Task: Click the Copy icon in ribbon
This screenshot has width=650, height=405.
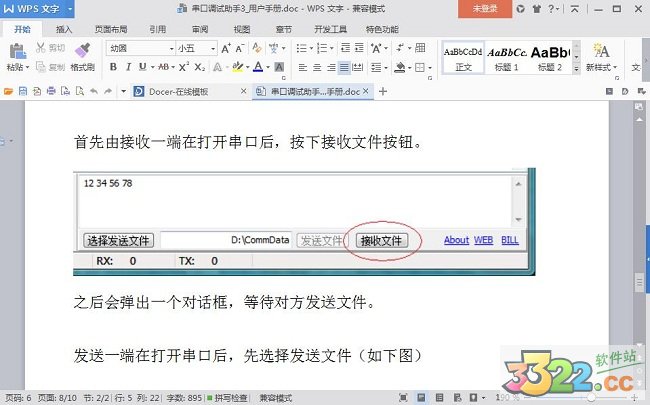Action: 41,66
